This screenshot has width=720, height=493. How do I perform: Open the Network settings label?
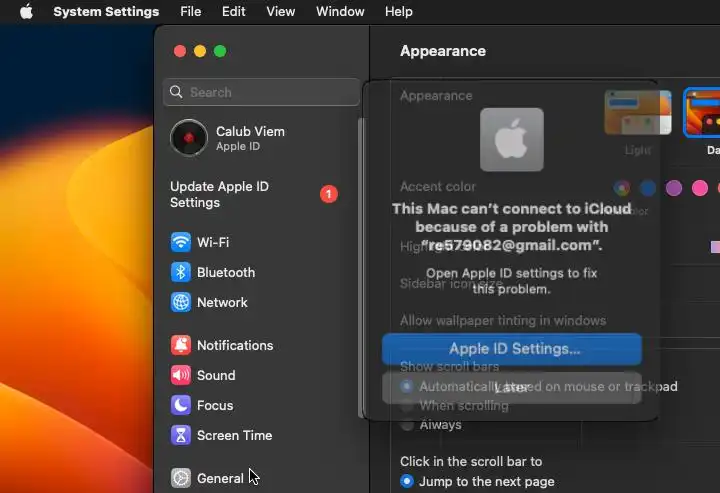click(222, 303)
